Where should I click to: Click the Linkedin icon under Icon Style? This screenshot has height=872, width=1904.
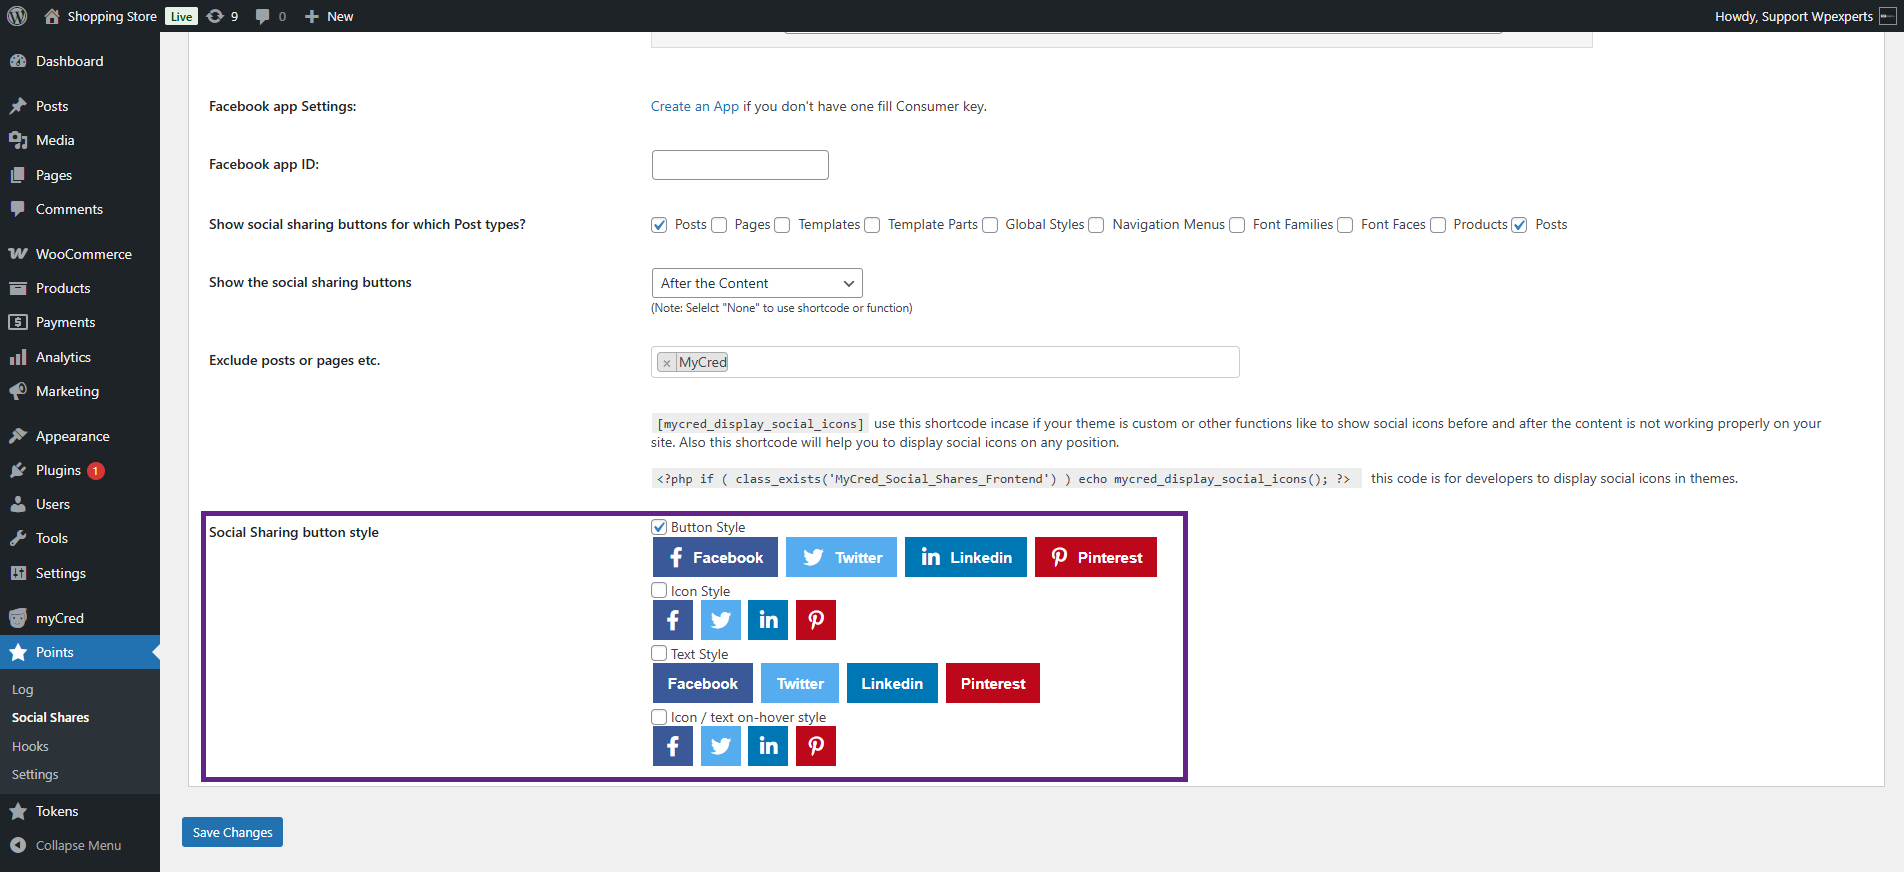coord(768,620)
